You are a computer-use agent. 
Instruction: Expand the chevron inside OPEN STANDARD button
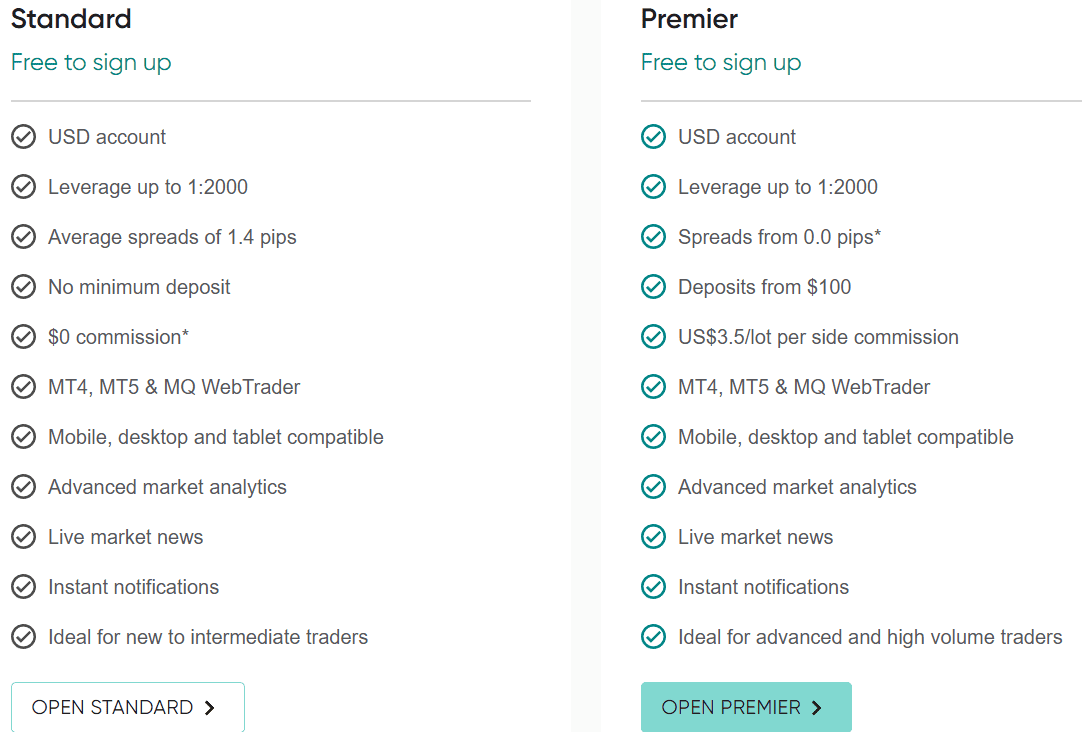coord(209,706)
